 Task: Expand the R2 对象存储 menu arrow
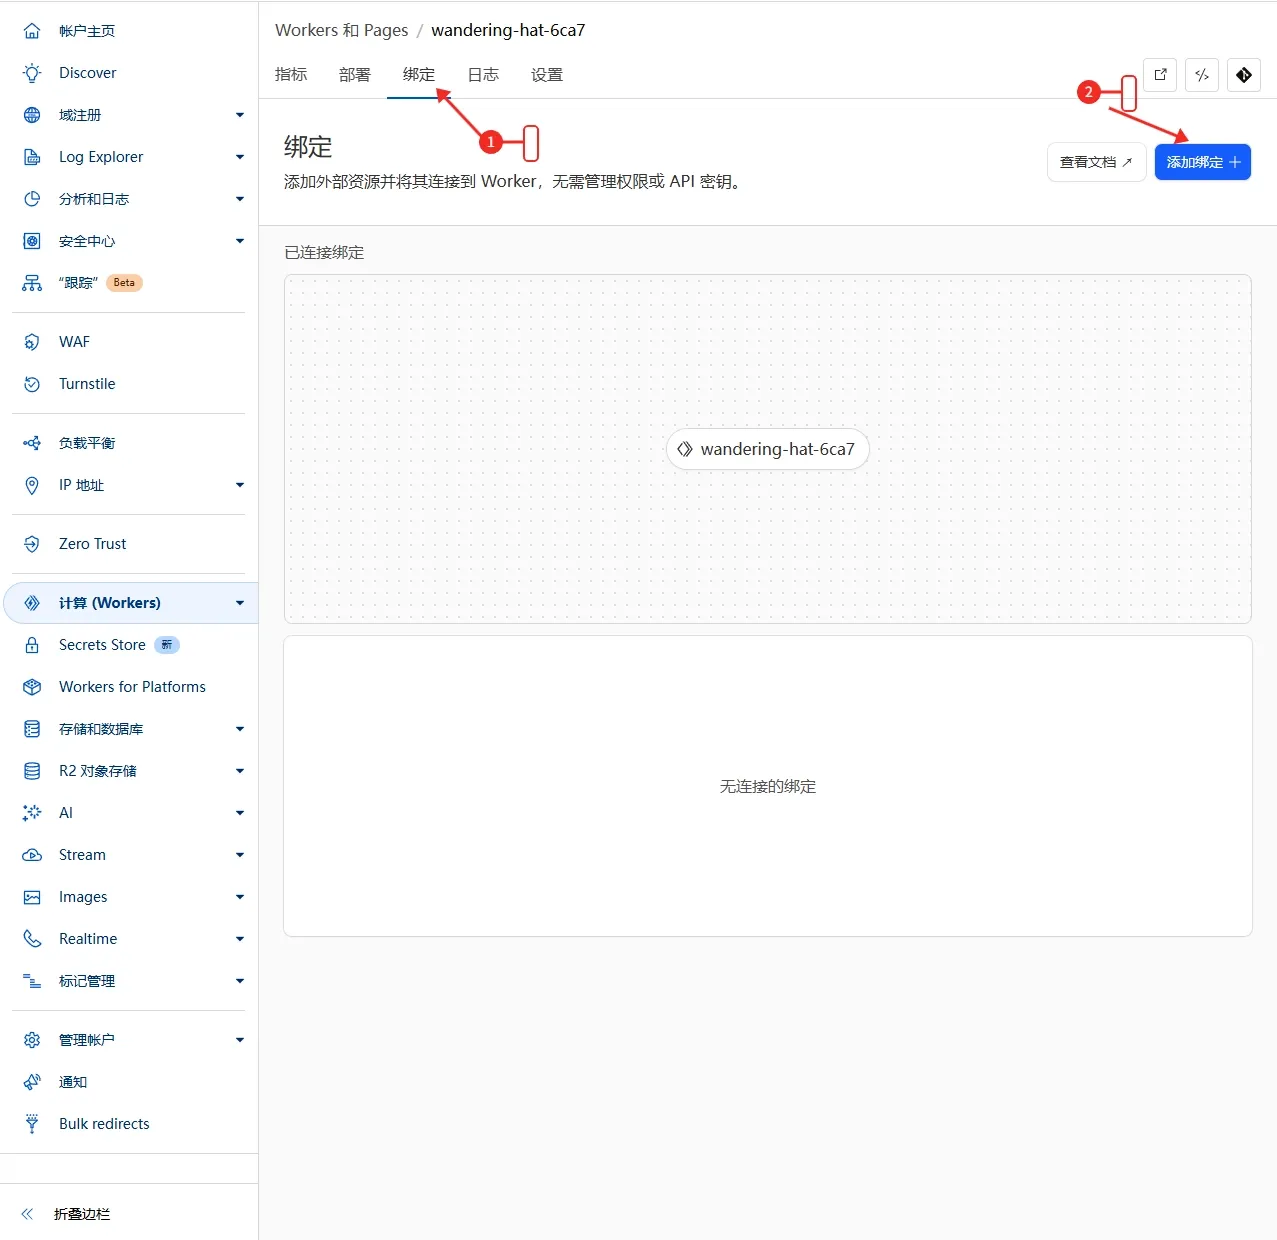click(x=240, y=771)
